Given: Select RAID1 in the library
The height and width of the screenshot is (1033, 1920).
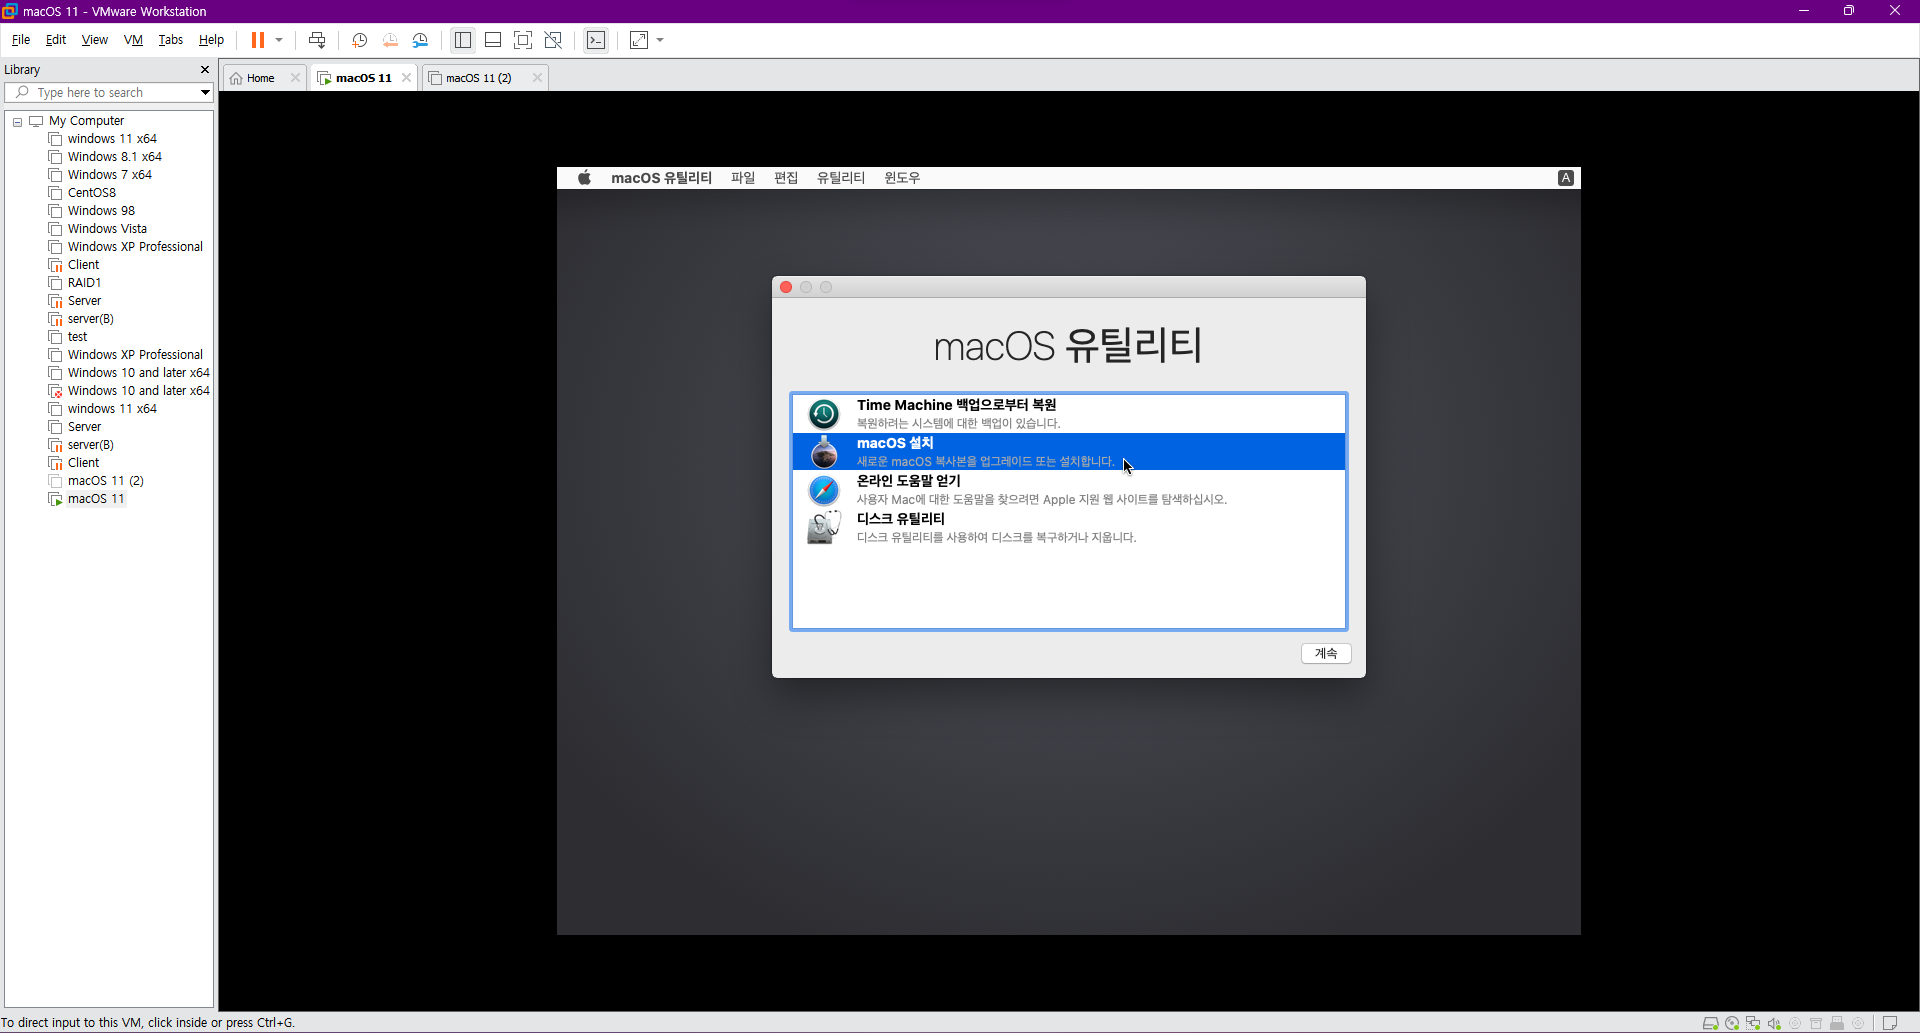Looking at the screenshot, I should coord(84,283).
